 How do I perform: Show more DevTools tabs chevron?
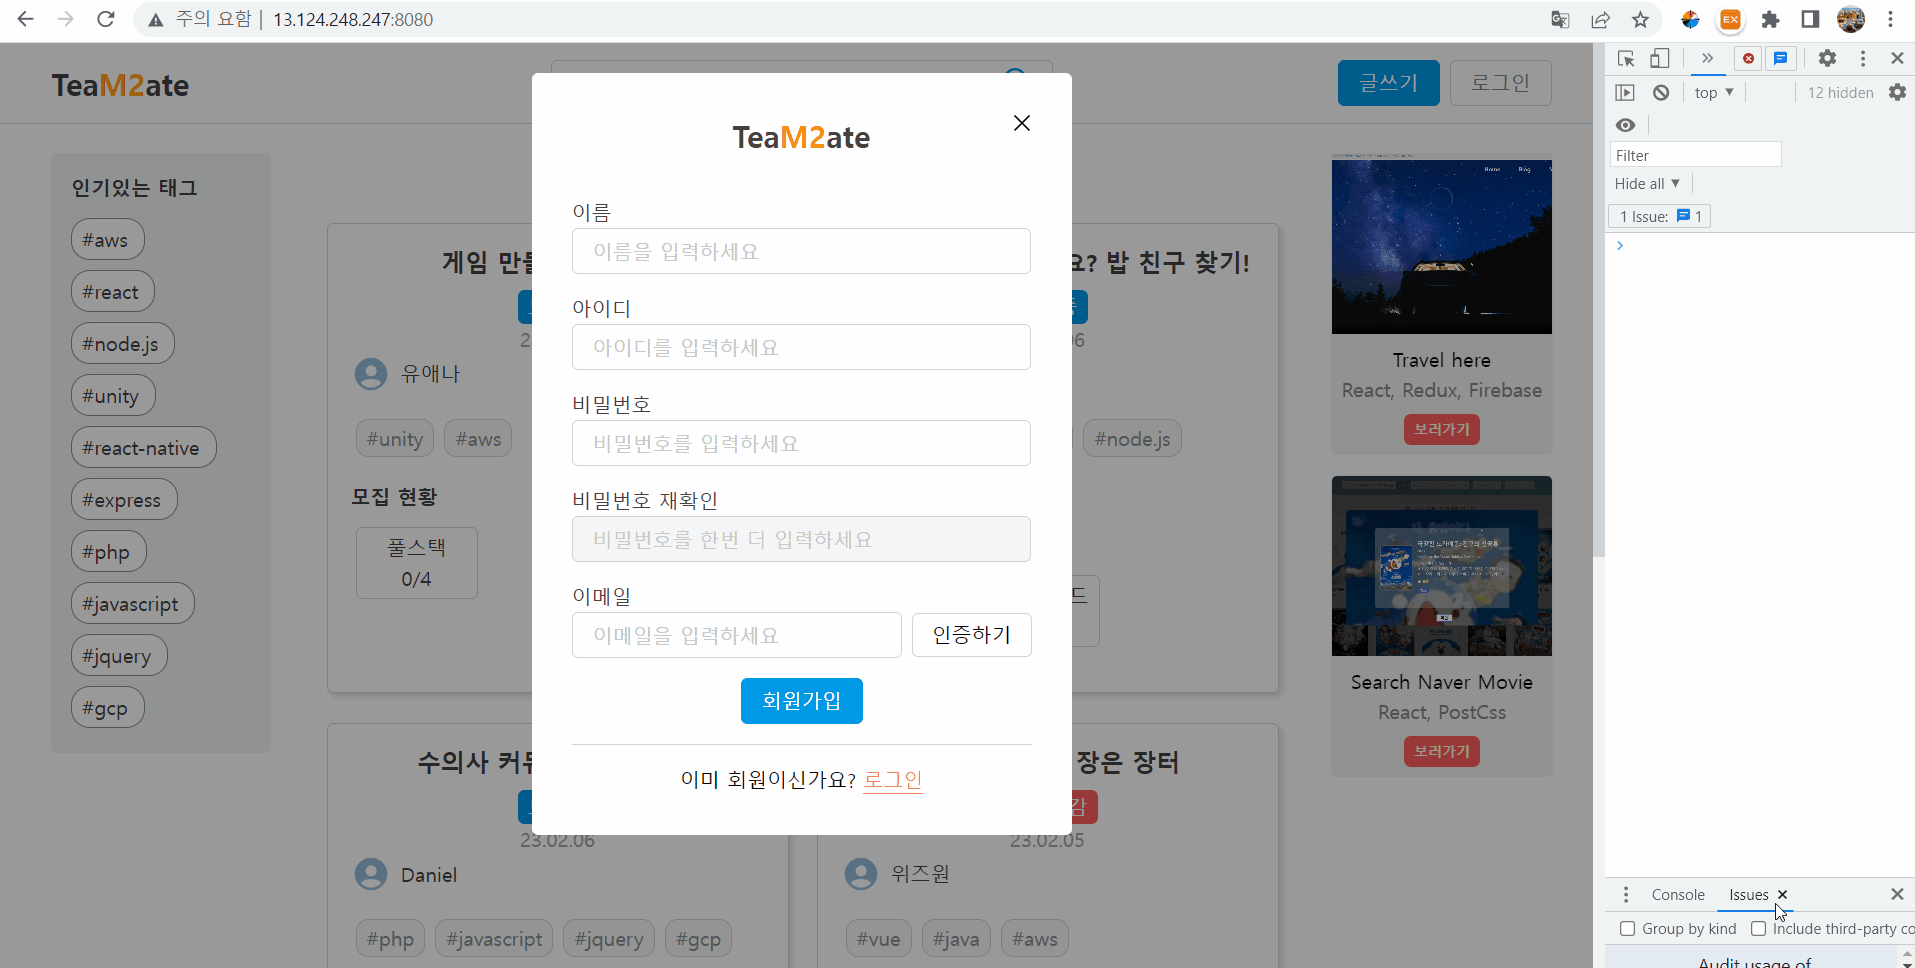(x=1707, y=58)
